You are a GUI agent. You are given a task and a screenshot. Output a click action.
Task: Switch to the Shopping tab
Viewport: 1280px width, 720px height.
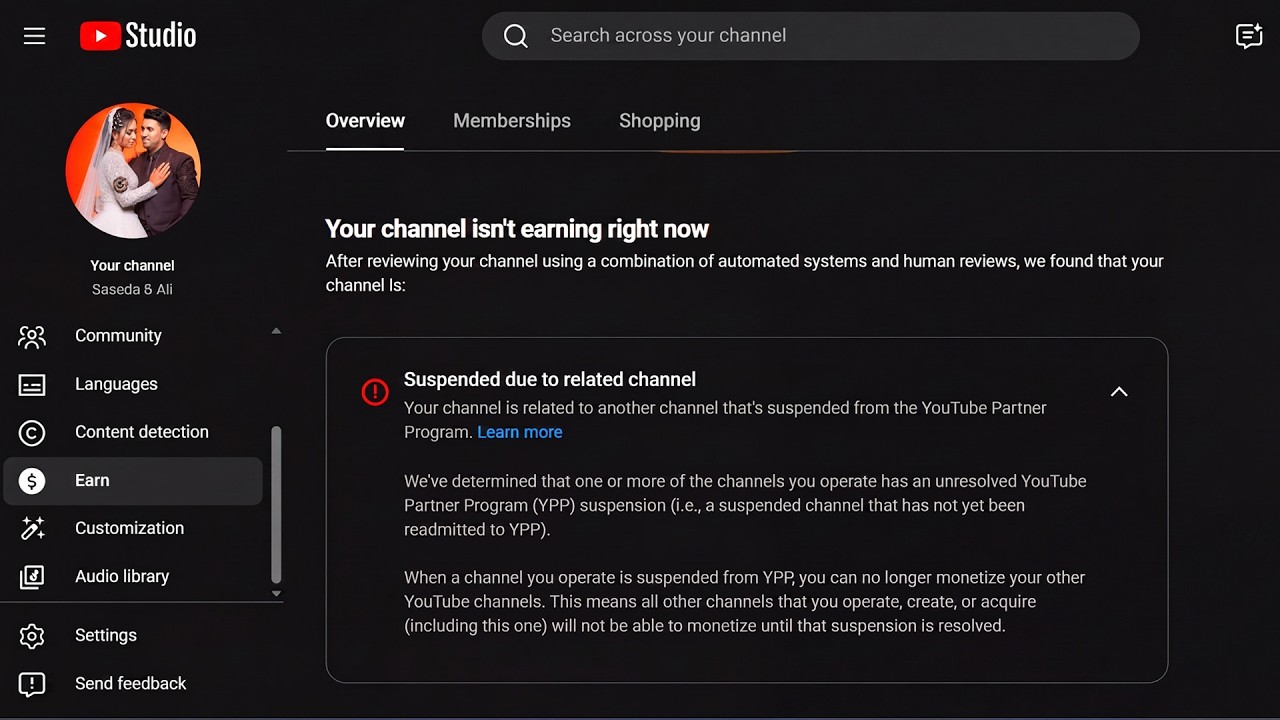pyautogui.click(x=660, y=121)
